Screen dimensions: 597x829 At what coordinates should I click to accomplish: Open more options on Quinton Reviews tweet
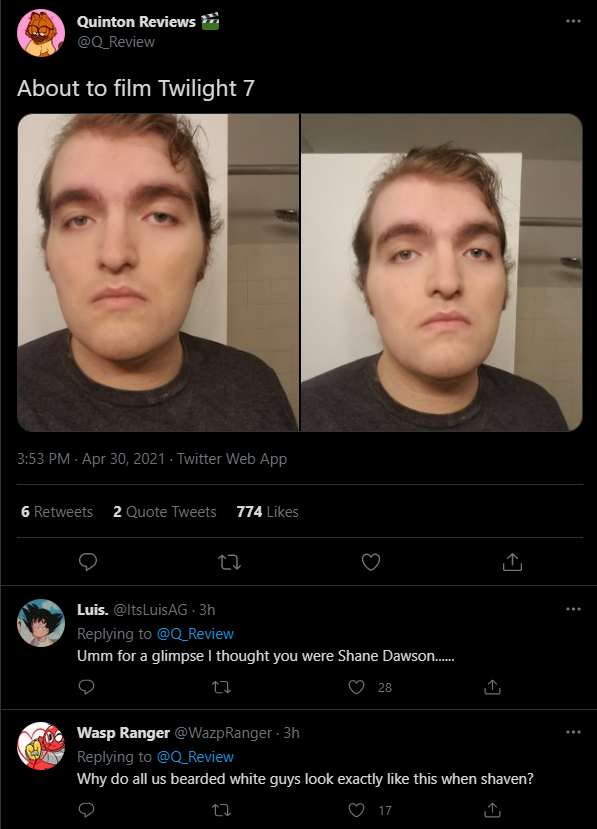click(573, 21)
